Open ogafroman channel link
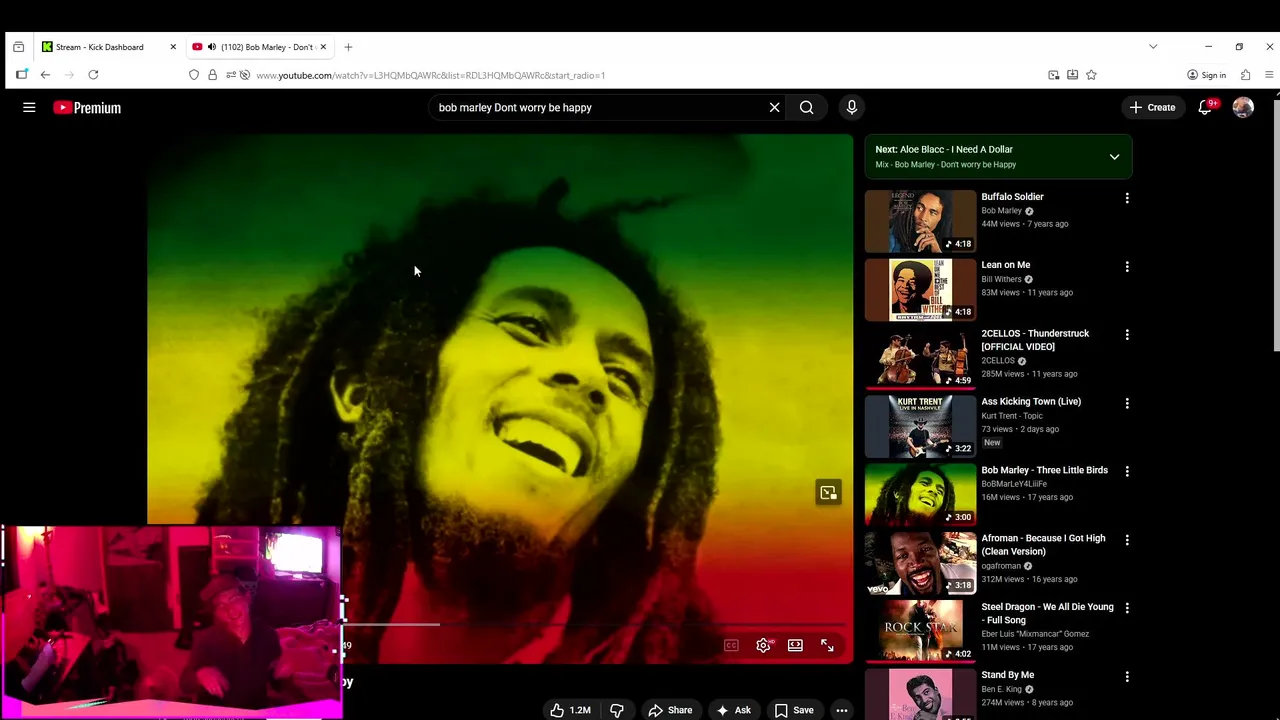The width and height of the screenshot is (1280, 720). [1001, 566]
